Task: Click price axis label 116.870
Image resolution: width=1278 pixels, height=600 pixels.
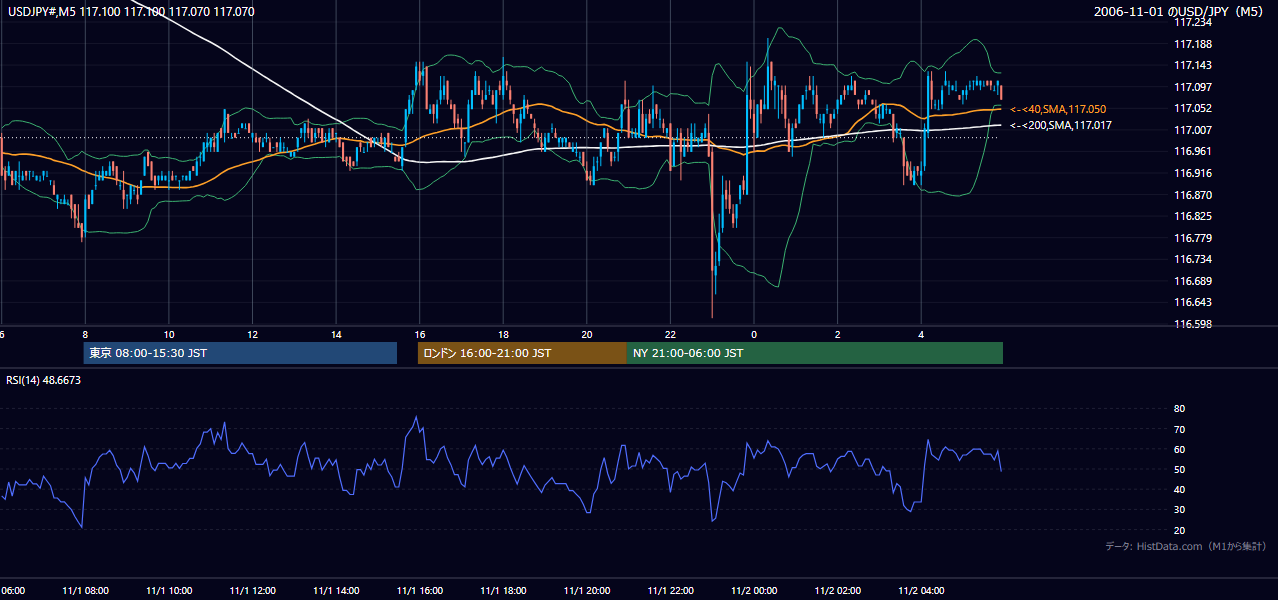Action: point(1193,195)
